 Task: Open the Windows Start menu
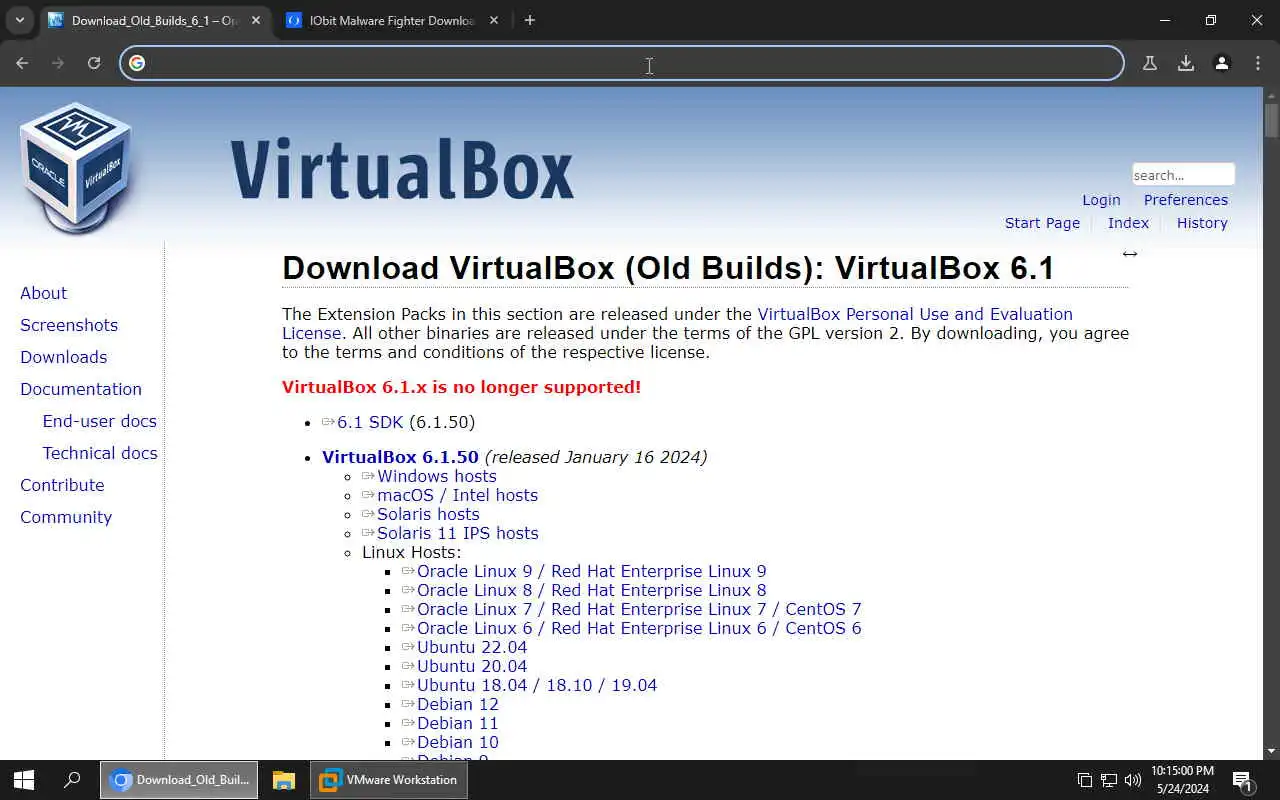[x=24, y=780]
